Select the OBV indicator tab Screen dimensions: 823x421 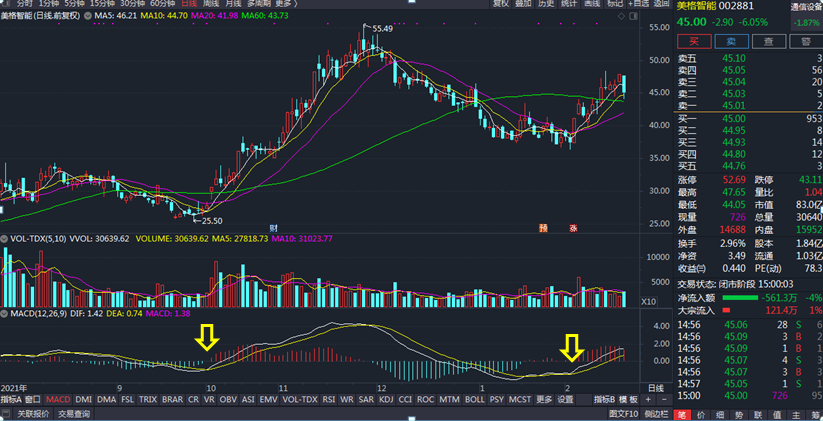[x=228, y=399]
